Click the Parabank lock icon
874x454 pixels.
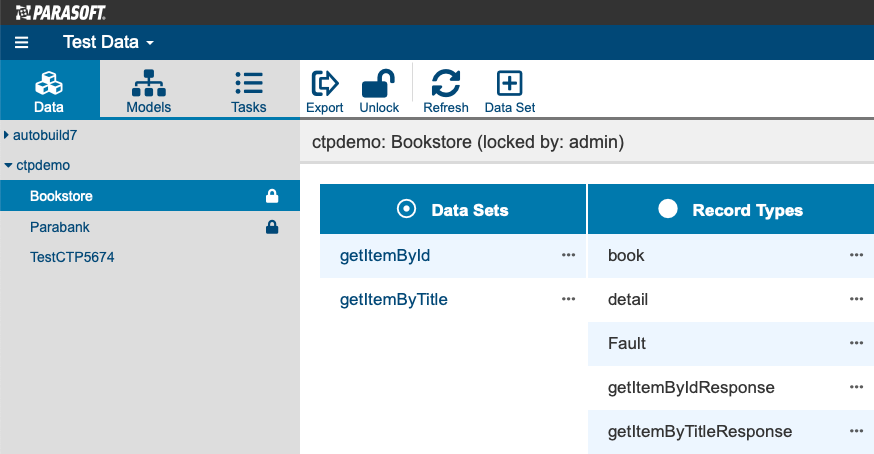tap(272, 227)
